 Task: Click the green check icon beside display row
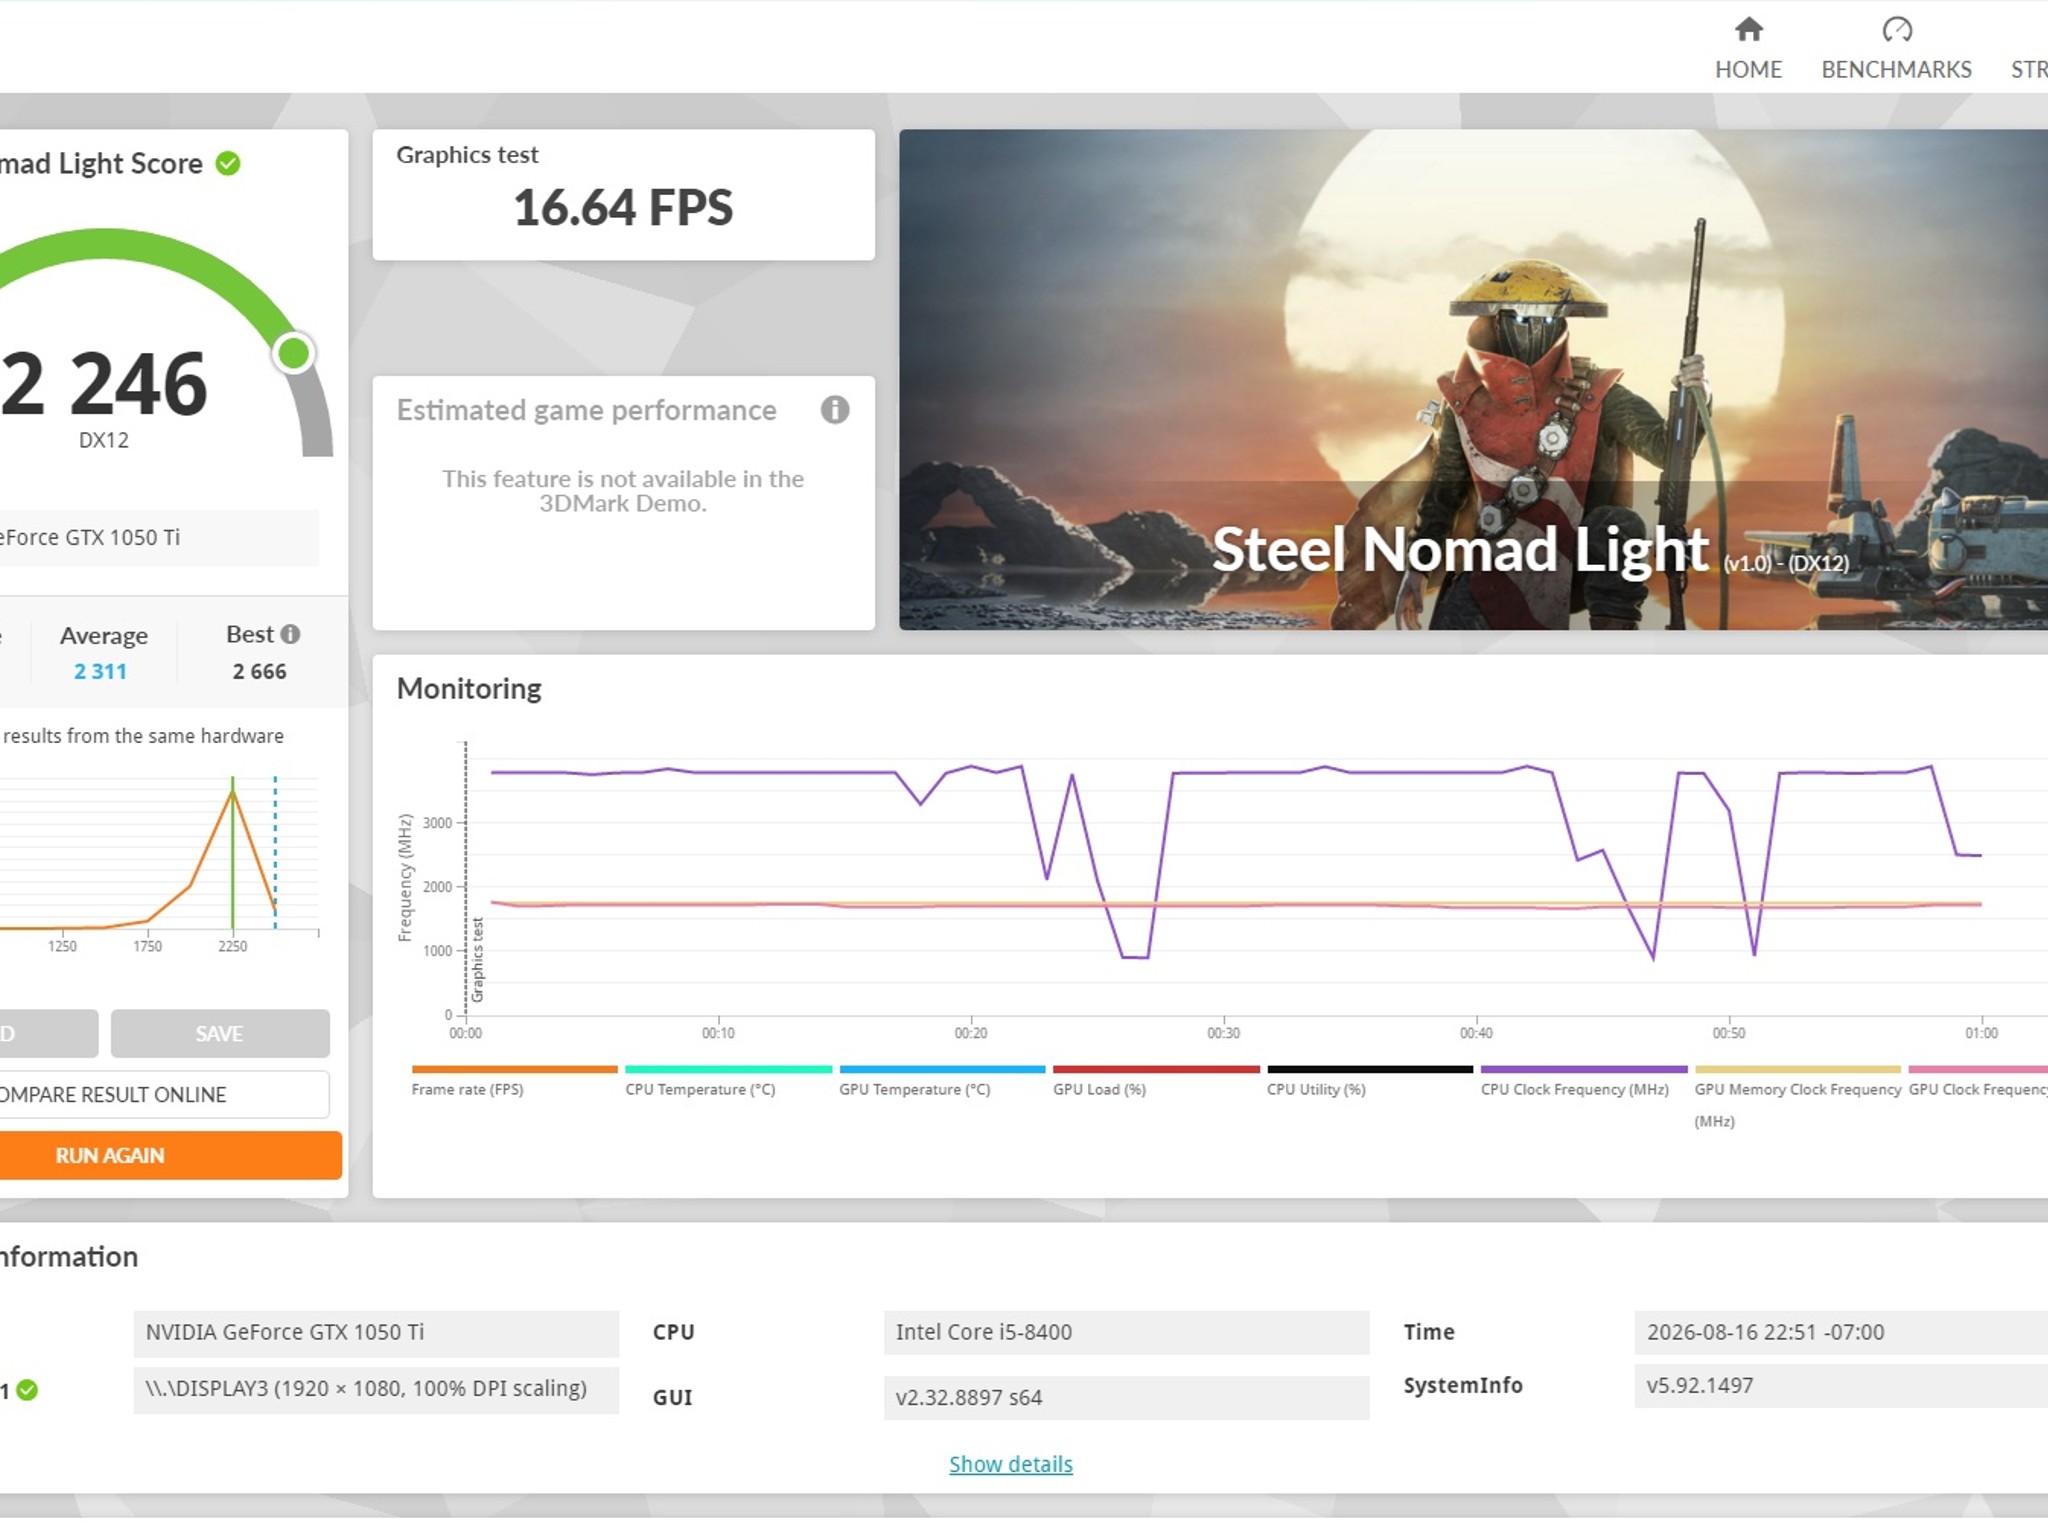click(x=27, y=1390)
